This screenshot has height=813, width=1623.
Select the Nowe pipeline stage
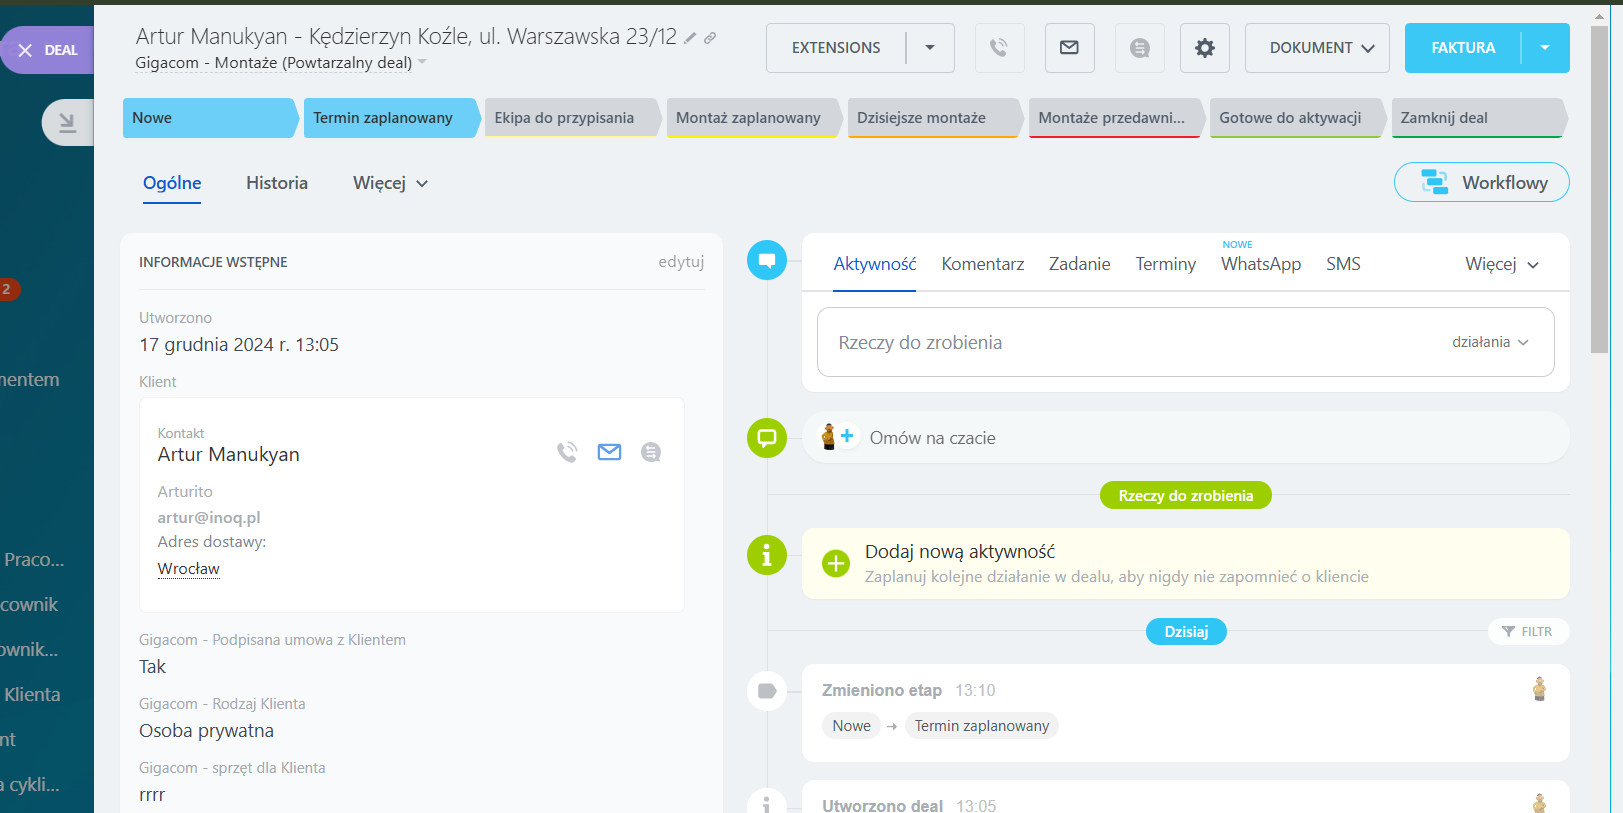tap(210, 118)
